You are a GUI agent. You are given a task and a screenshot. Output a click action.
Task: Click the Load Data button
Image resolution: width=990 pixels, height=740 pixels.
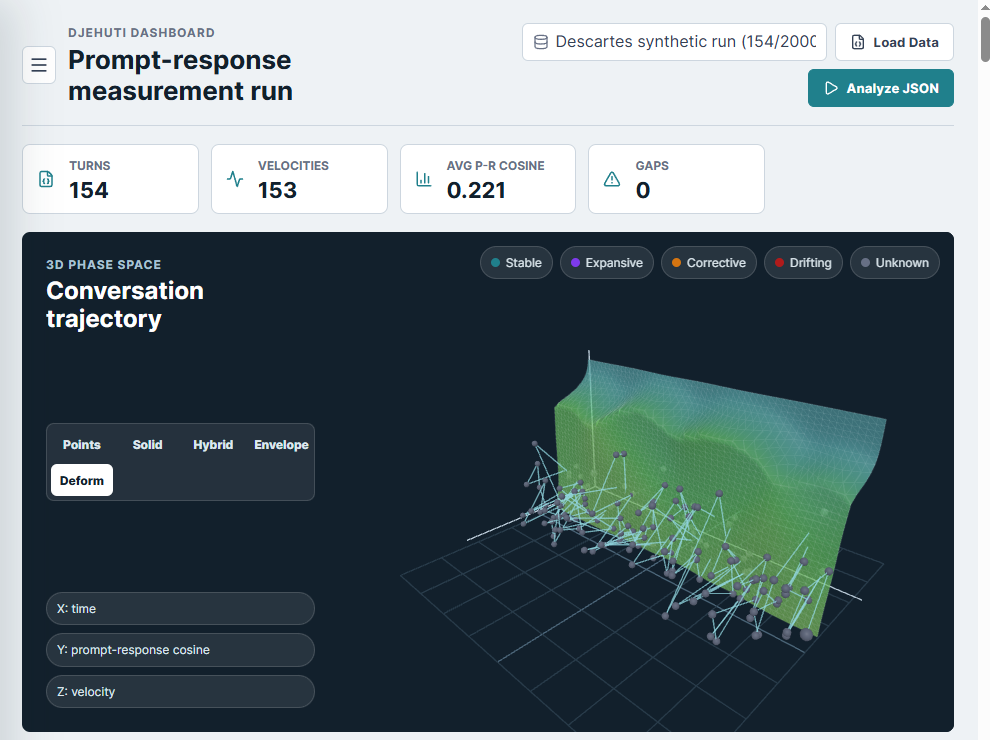coord(894,42)
